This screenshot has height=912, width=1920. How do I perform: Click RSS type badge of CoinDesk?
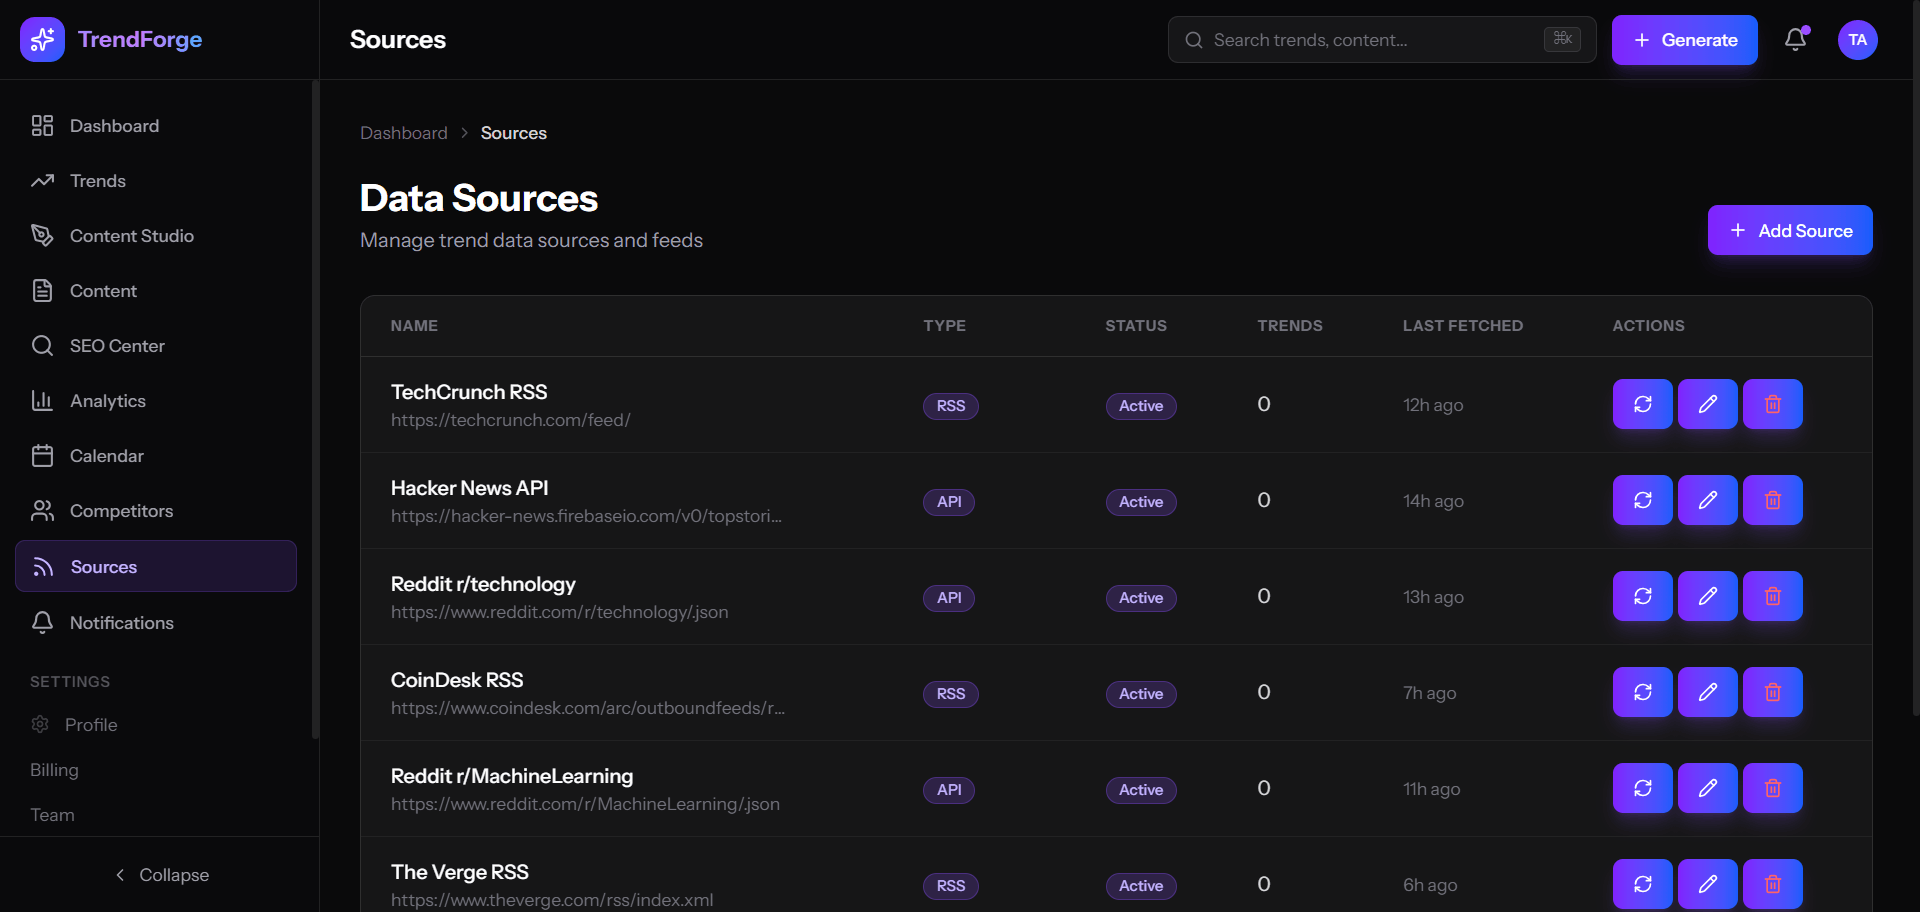(951, 694)
